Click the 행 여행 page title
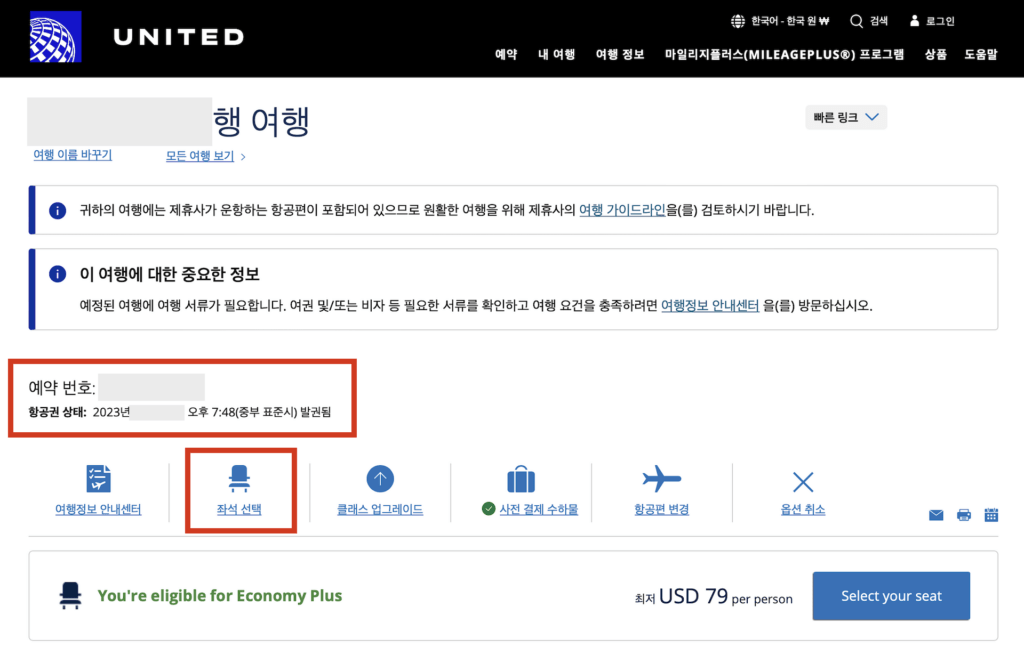 point(261,121)
